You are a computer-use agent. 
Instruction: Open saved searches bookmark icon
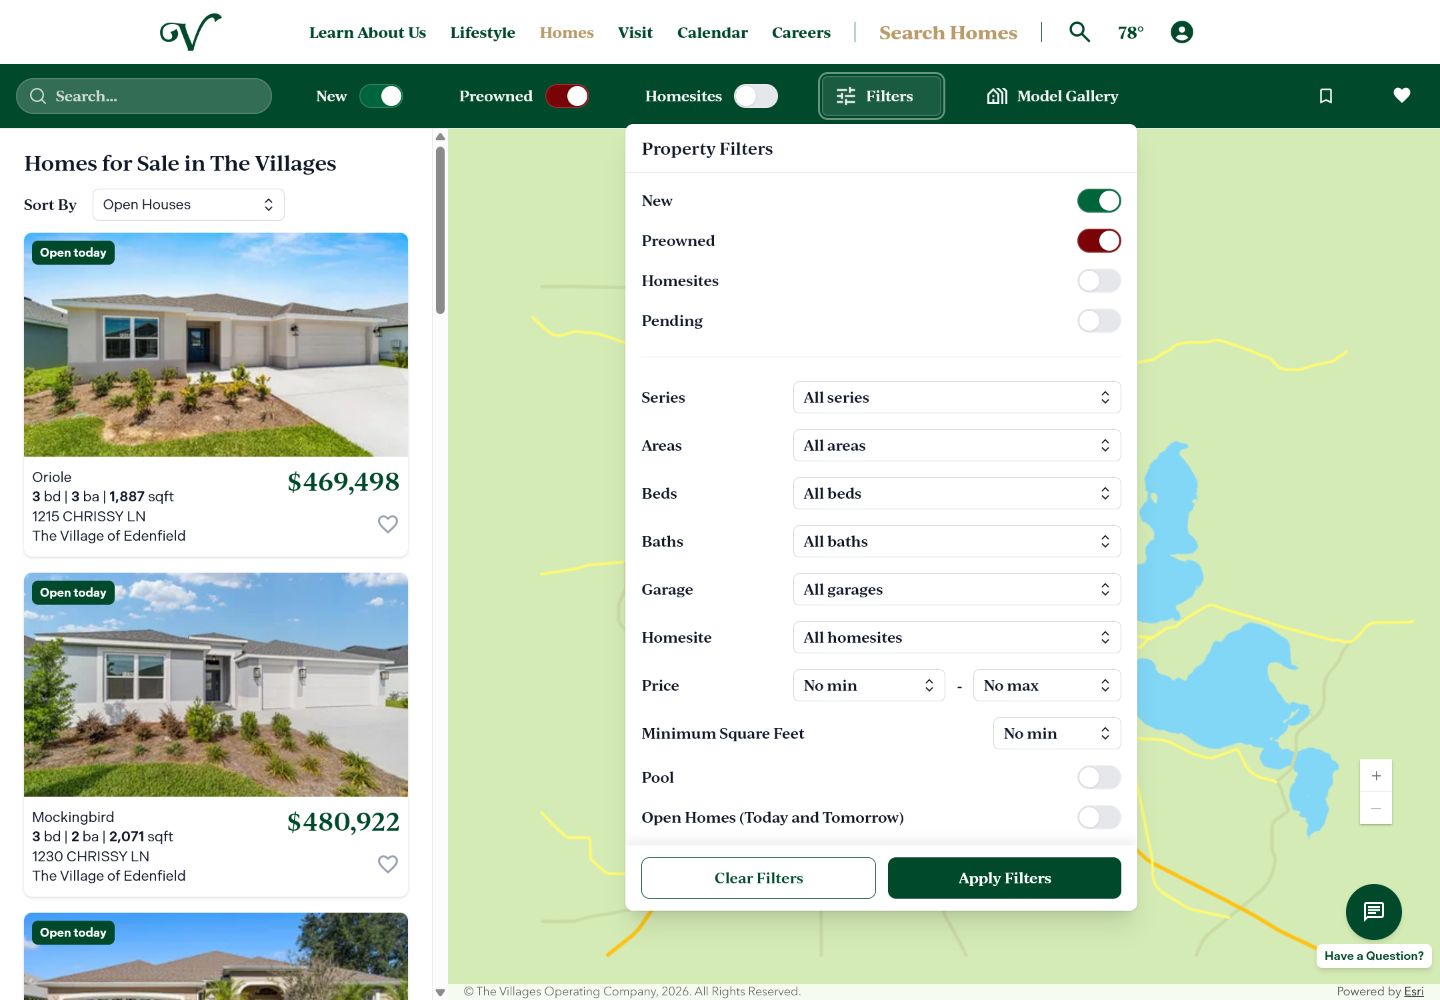tap(1326, 96)
